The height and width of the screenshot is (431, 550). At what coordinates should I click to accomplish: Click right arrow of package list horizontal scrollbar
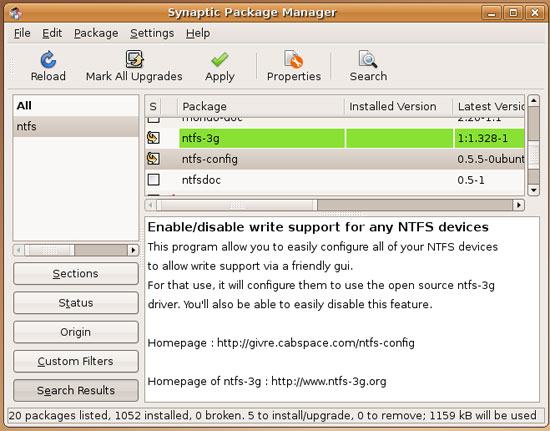(519, 205)
